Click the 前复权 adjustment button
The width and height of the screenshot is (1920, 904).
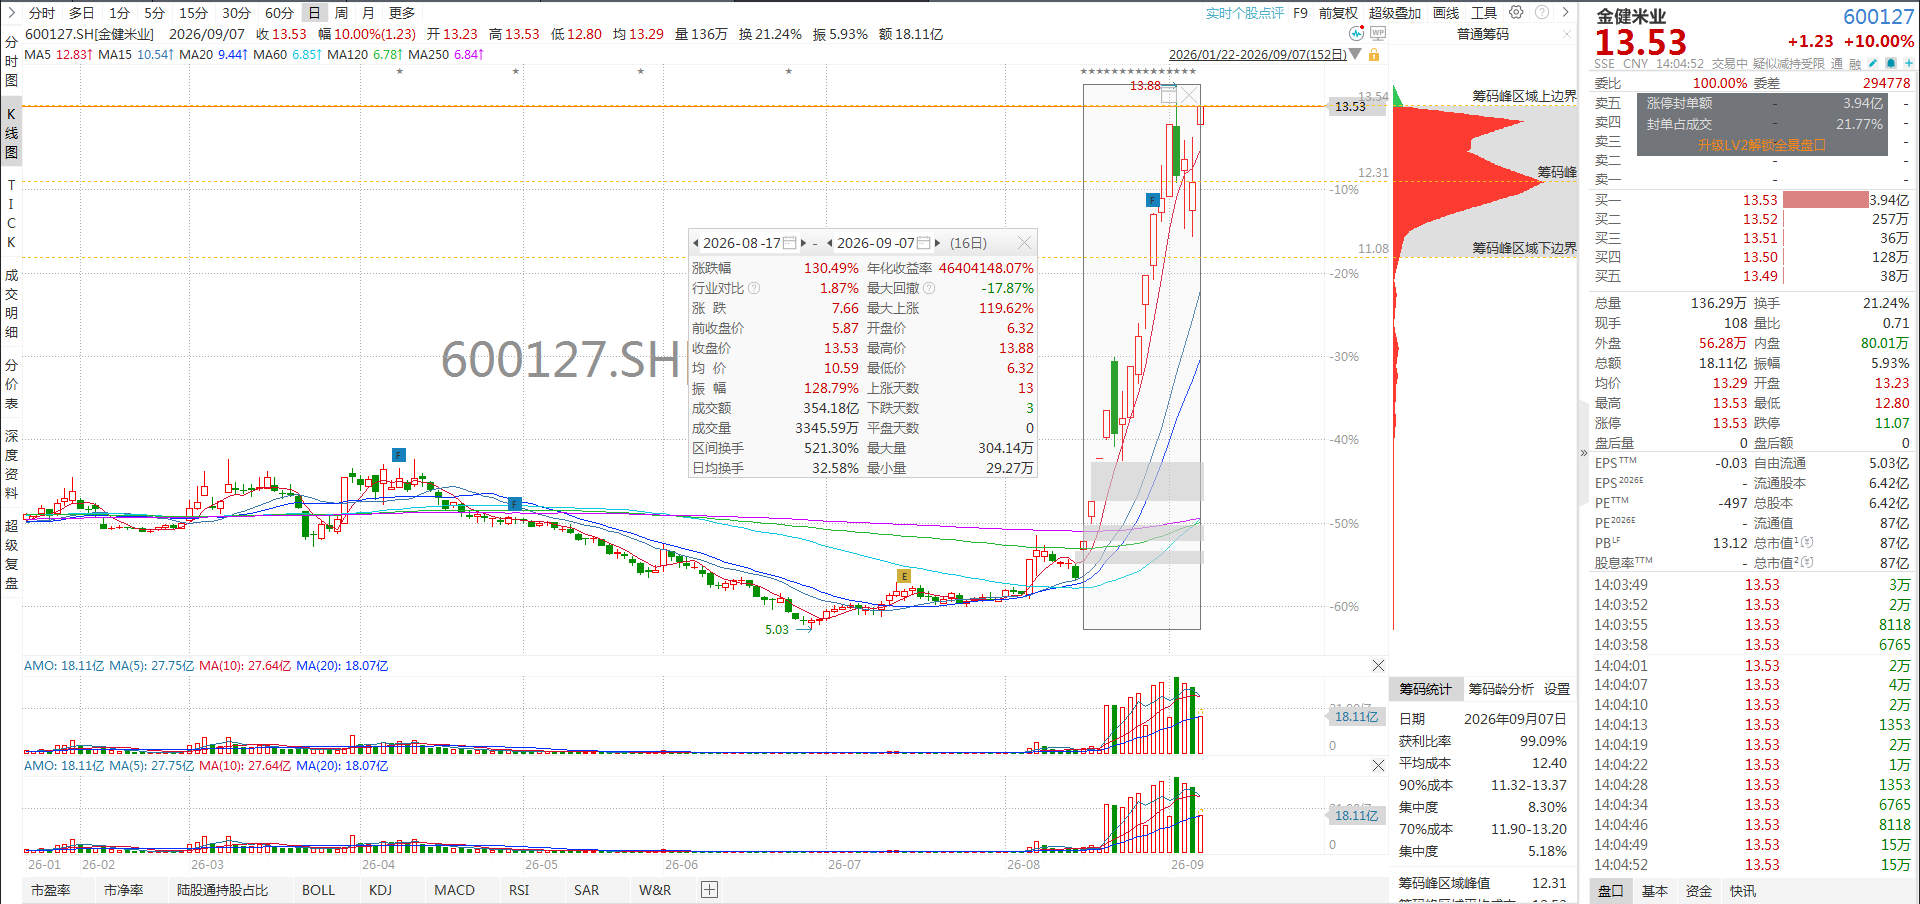(1338, 13)
